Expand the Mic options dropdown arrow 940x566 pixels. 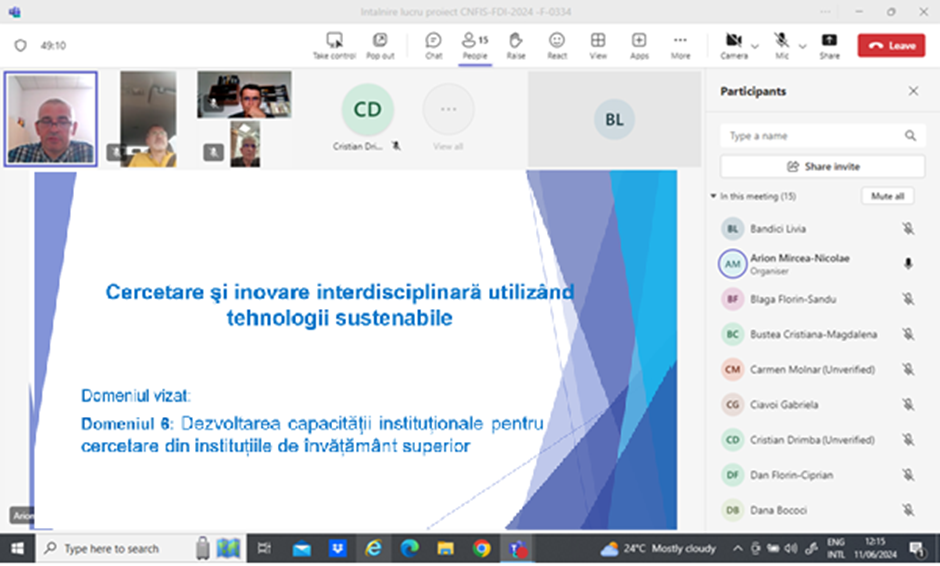coord(802,46)
